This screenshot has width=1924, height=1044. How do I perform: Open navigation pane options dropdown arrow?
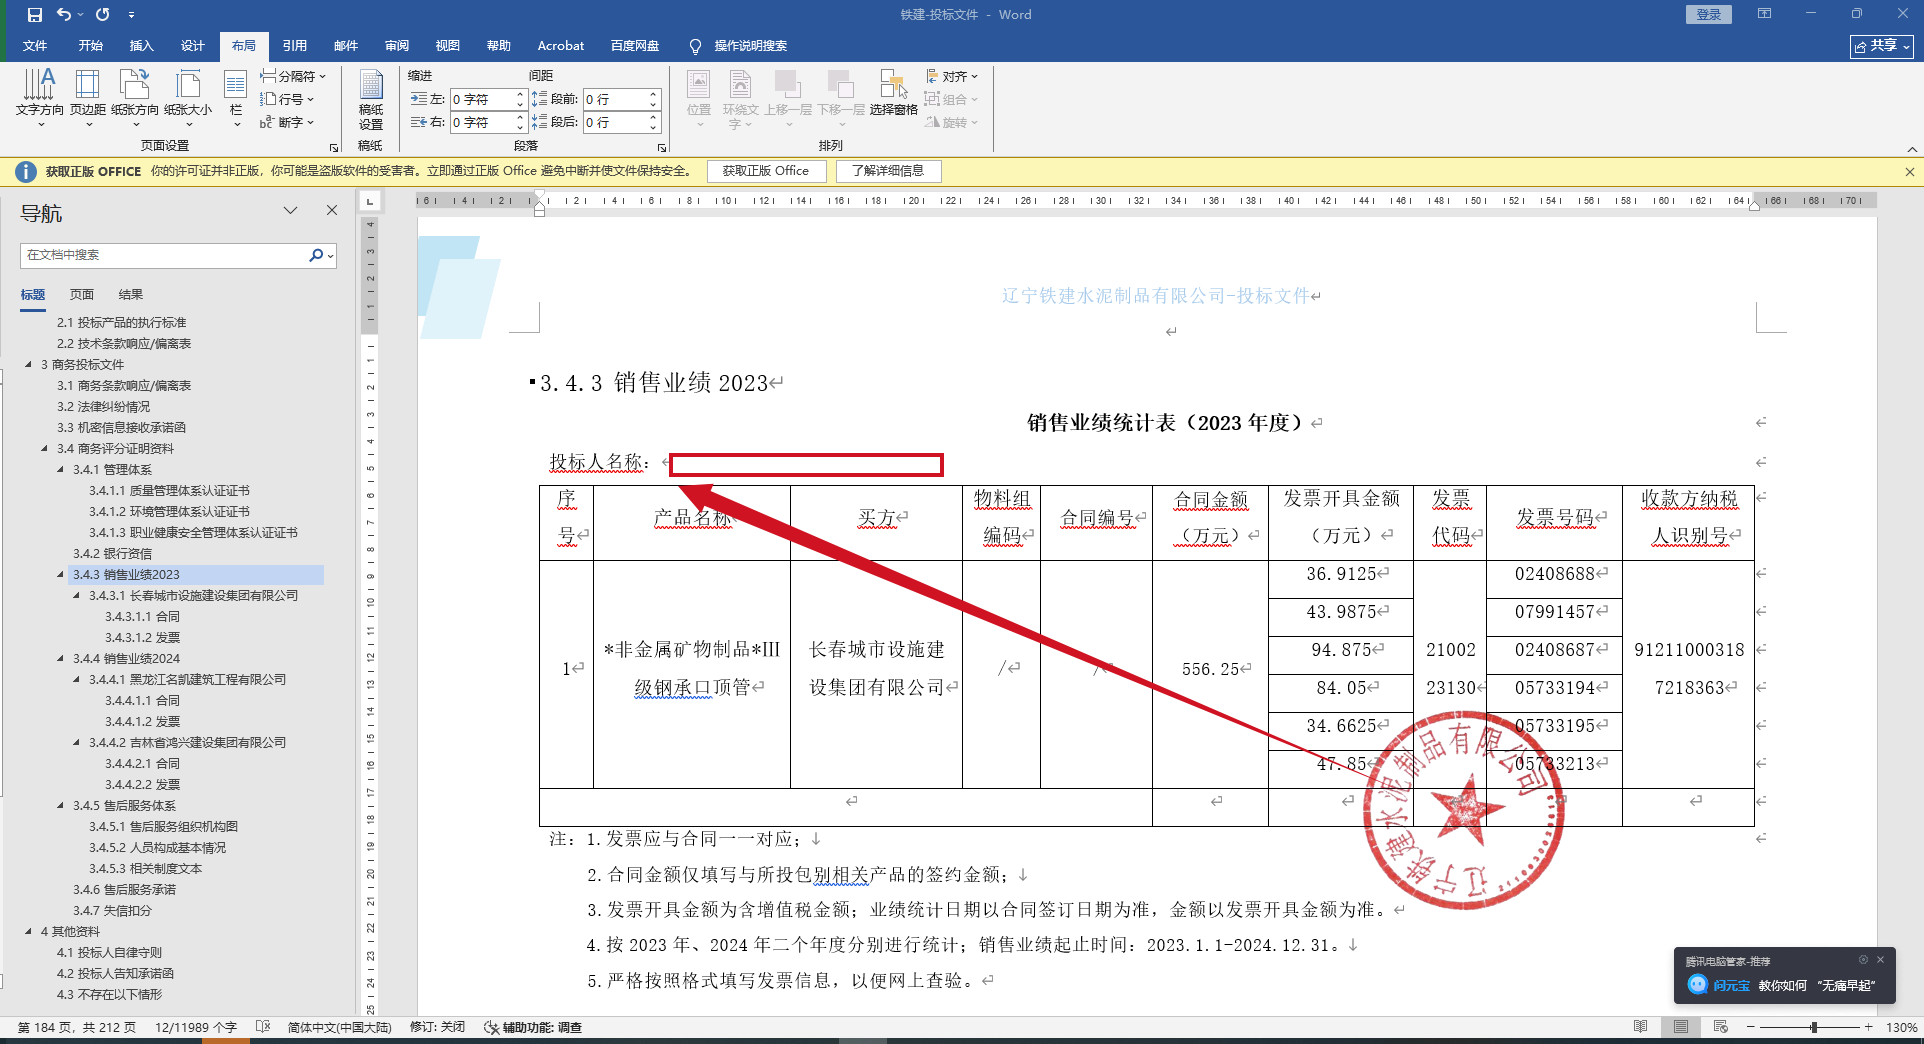pyautogui.click(x=290, y=210)
